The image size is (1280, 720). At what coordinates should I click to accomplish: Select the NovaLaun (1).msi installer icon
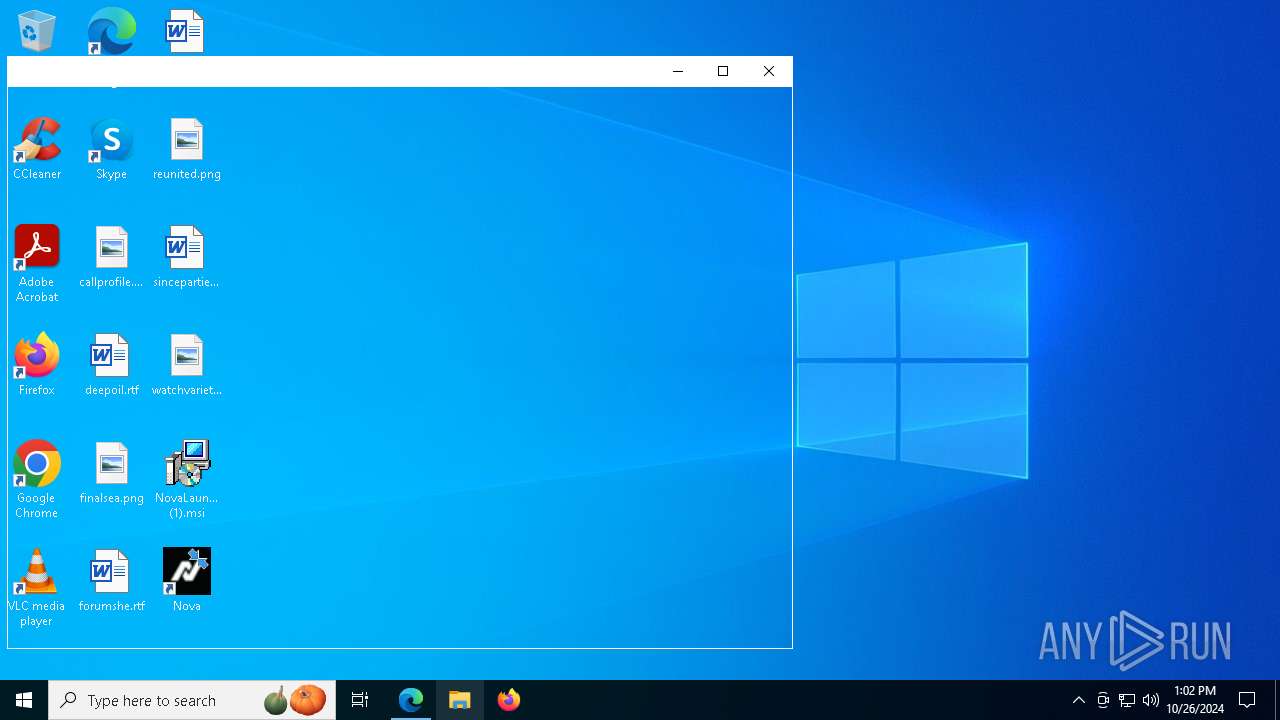pyautogui.click(x=186, y=479)
